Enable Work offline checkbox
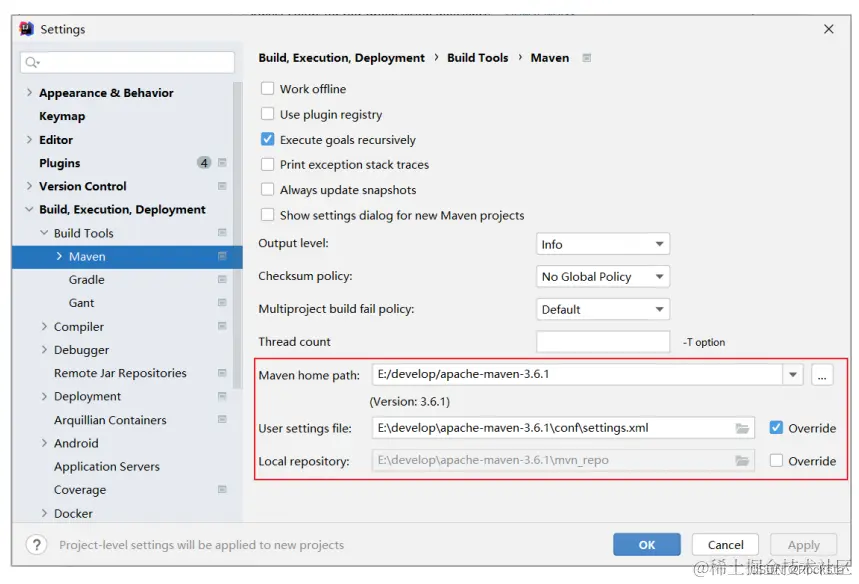This screenshot has height=584, width=859. click(267, 89)
